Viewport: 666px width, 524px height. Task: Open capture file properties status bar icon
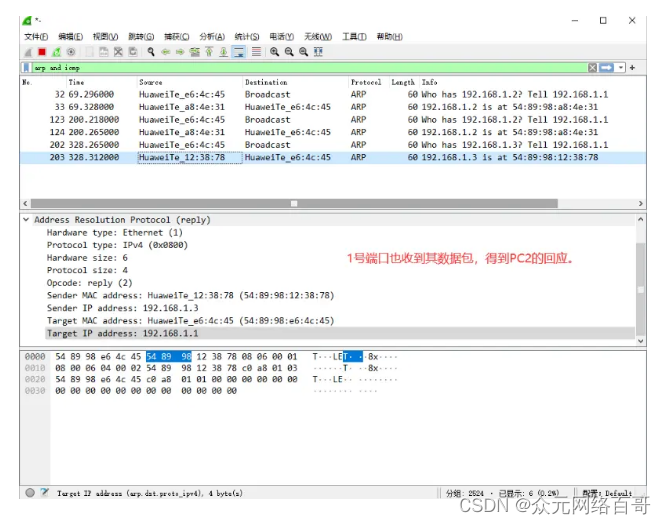pos(44,493)
